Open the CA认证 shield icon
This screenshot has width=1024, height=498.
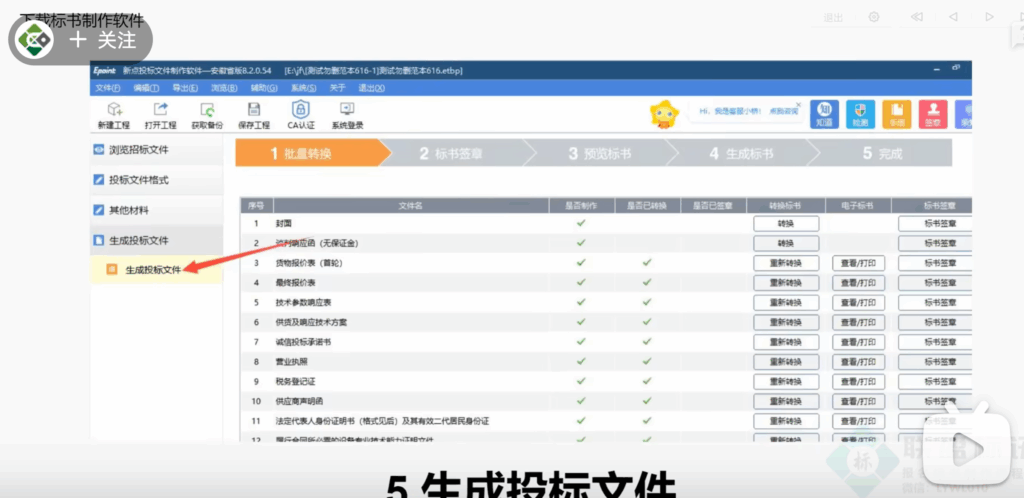coord(301,115)
